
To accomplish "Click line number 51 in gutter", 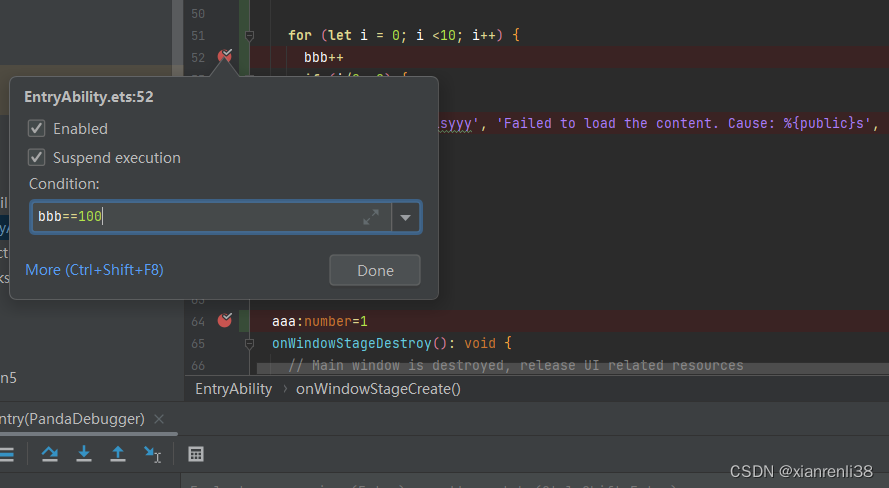I will (x=198, y=36).
